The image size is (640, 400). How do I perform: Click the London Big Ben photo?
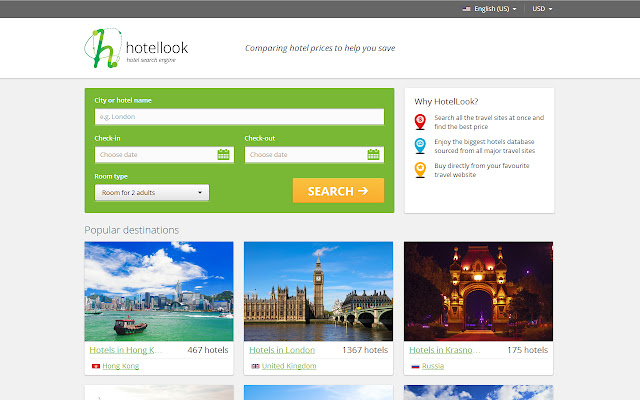tap(318, 291)
